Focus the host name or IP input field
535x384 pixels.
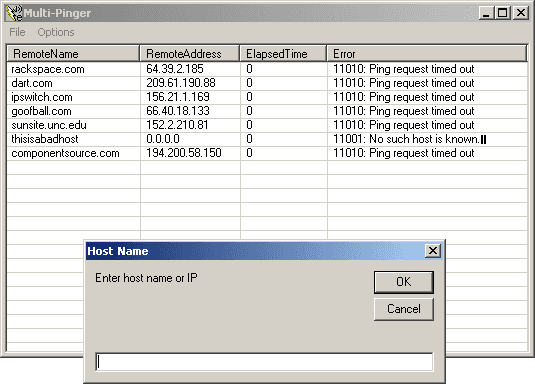click(x=264, y=362)
